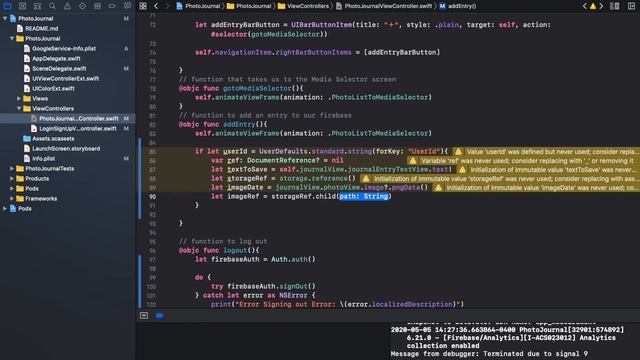Click PhotoJournal folder in jump bar
The height and width of the screenshot is (360, 640).
click(249, 6)
